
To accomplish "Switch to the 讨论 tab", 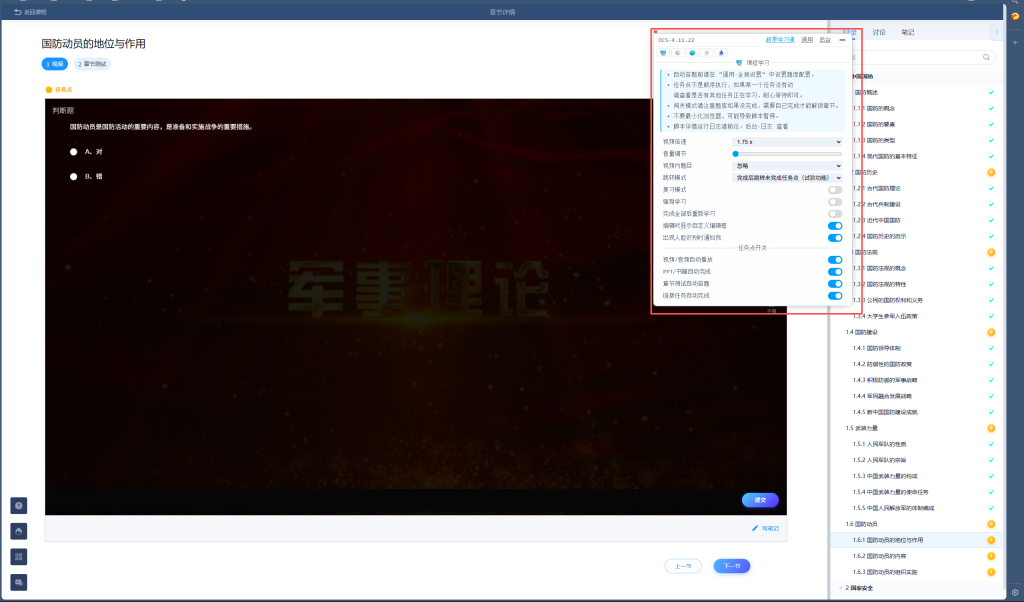I will (x=878, y=32).
